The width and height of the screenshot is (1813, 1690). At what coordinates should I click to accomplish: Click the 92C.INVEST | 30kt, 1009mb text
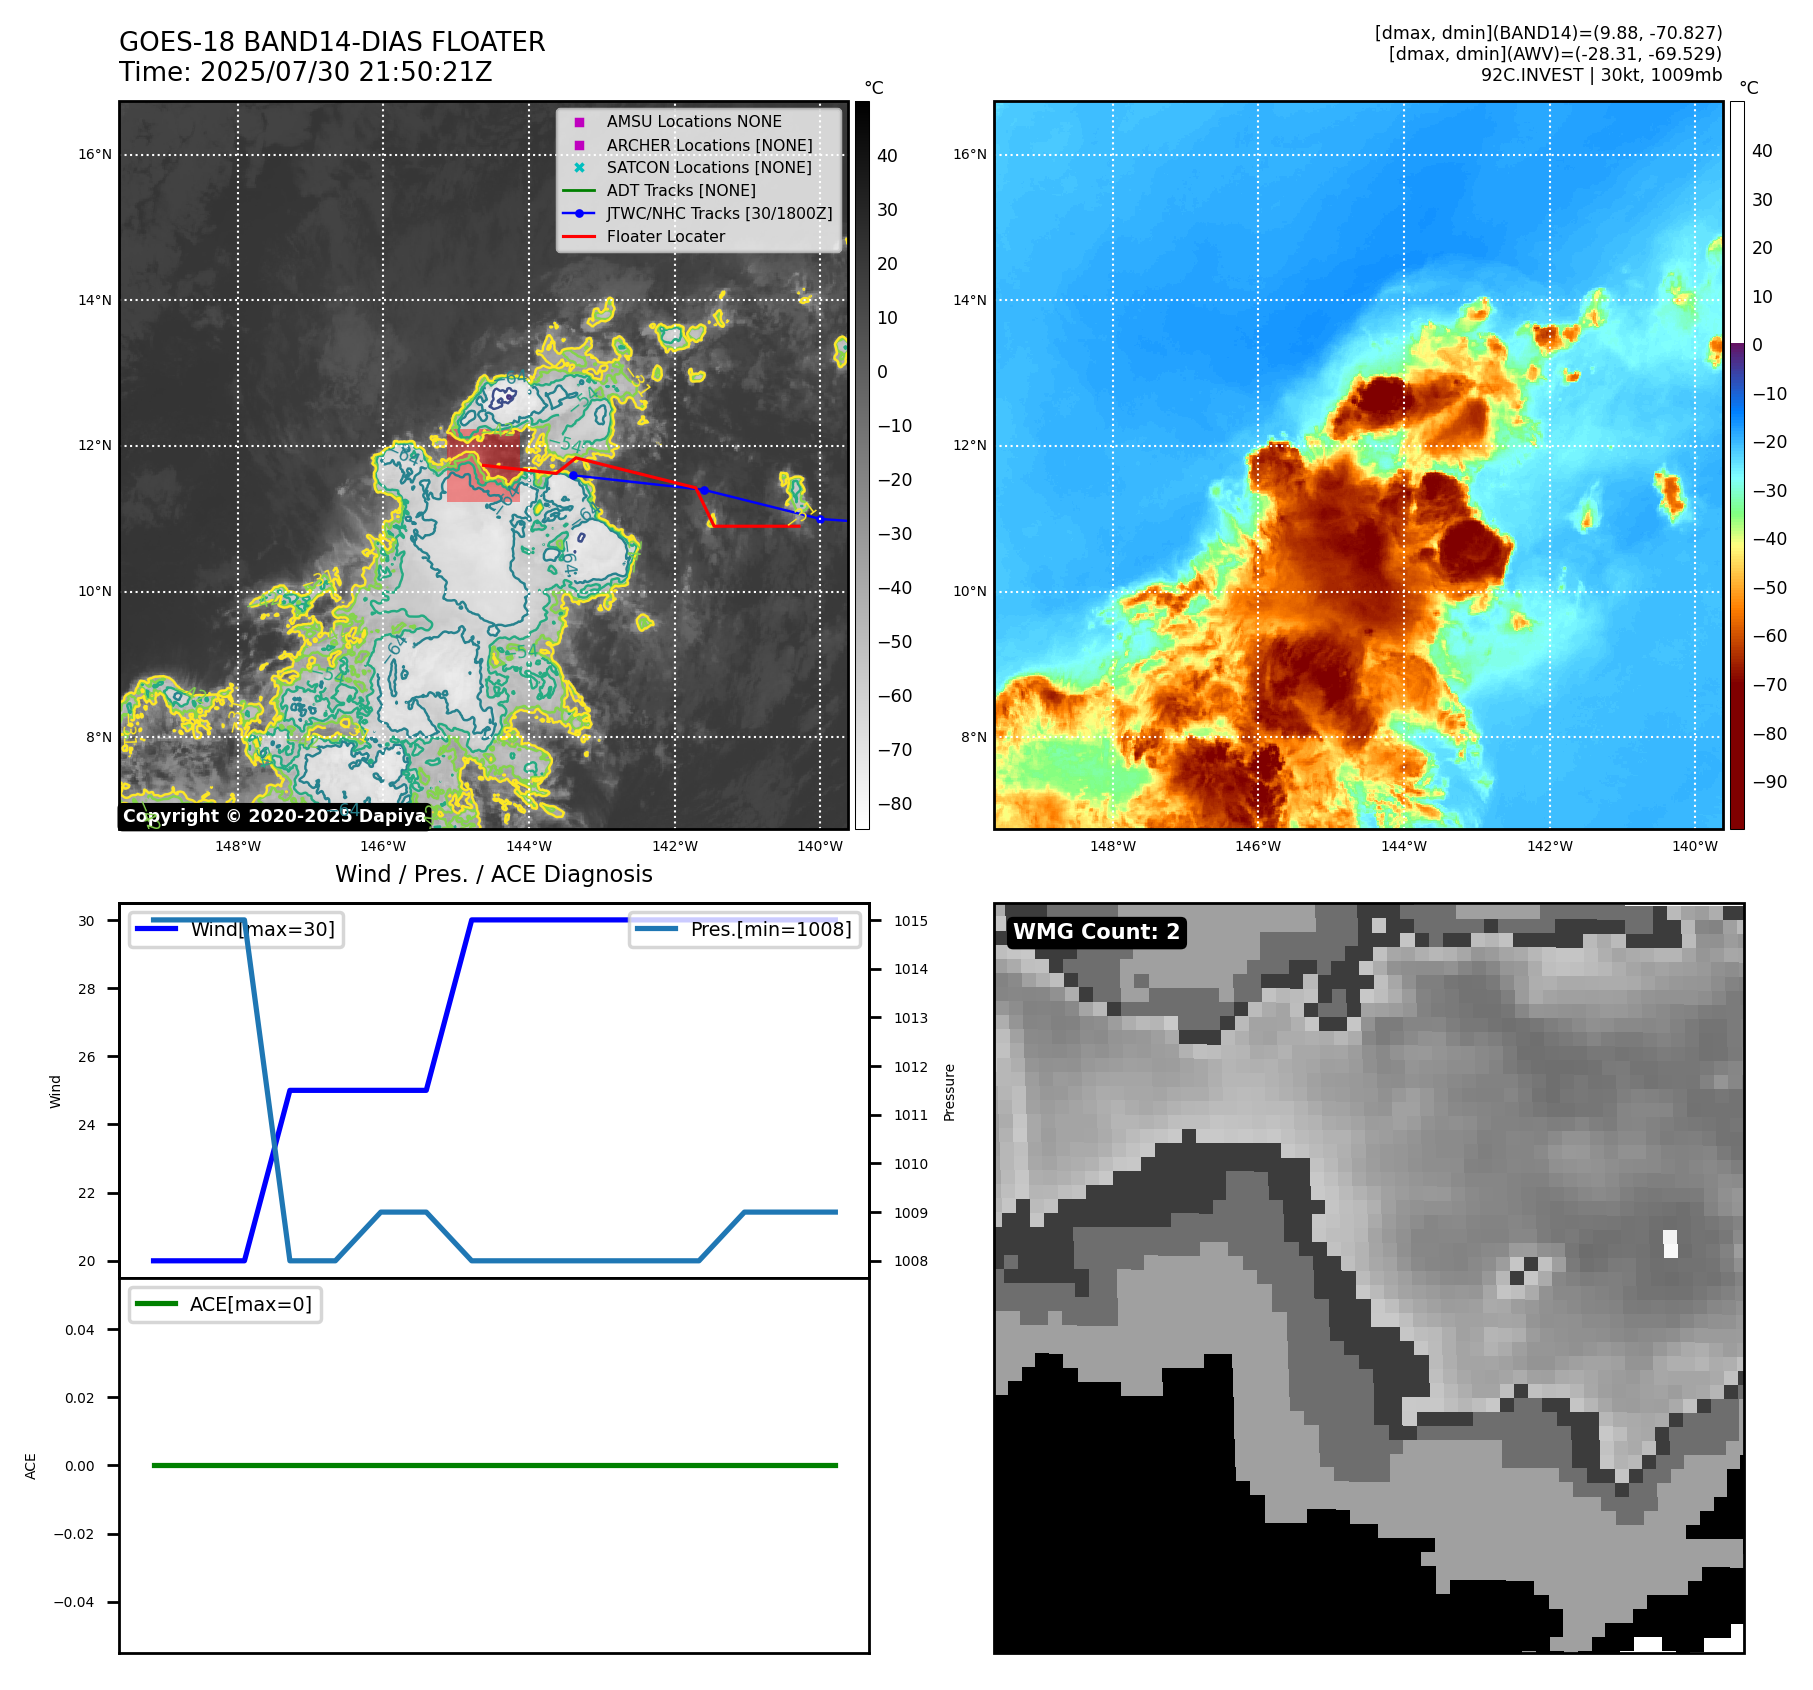click(x=1601, y=75)
